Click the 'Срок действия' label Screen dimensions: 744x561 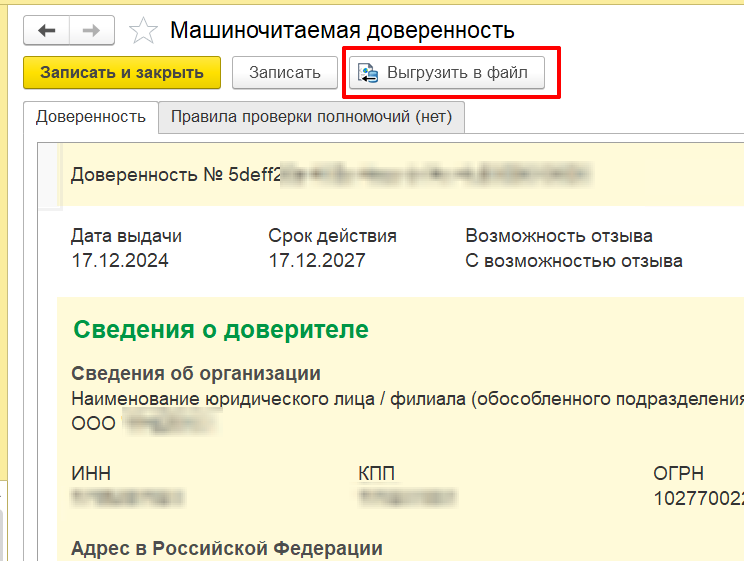(x=332, y=236)
